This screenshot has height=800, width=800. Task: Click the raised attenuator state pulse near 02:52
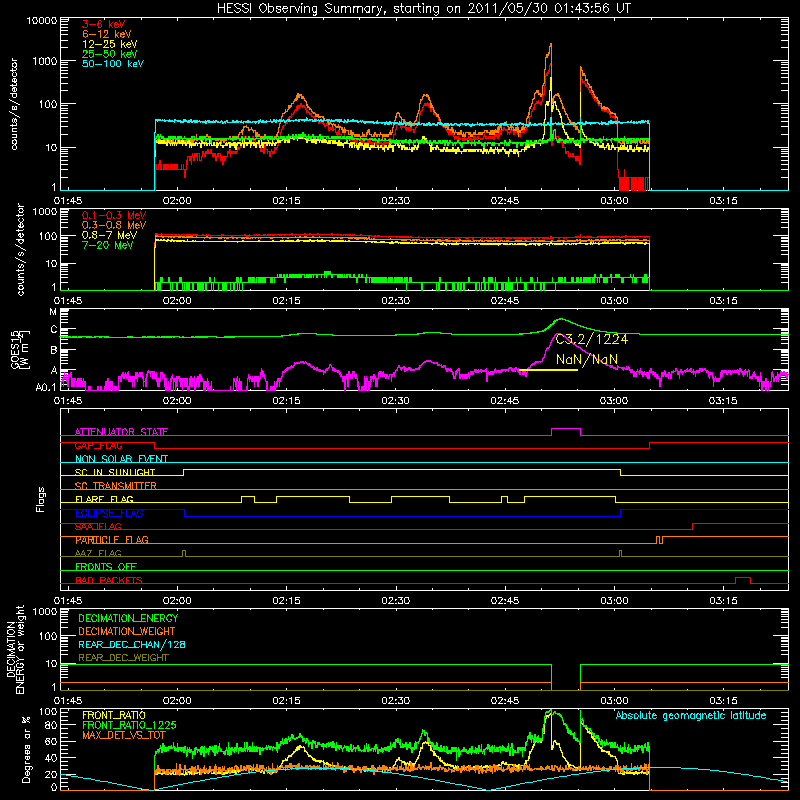(x=566, y=429)
